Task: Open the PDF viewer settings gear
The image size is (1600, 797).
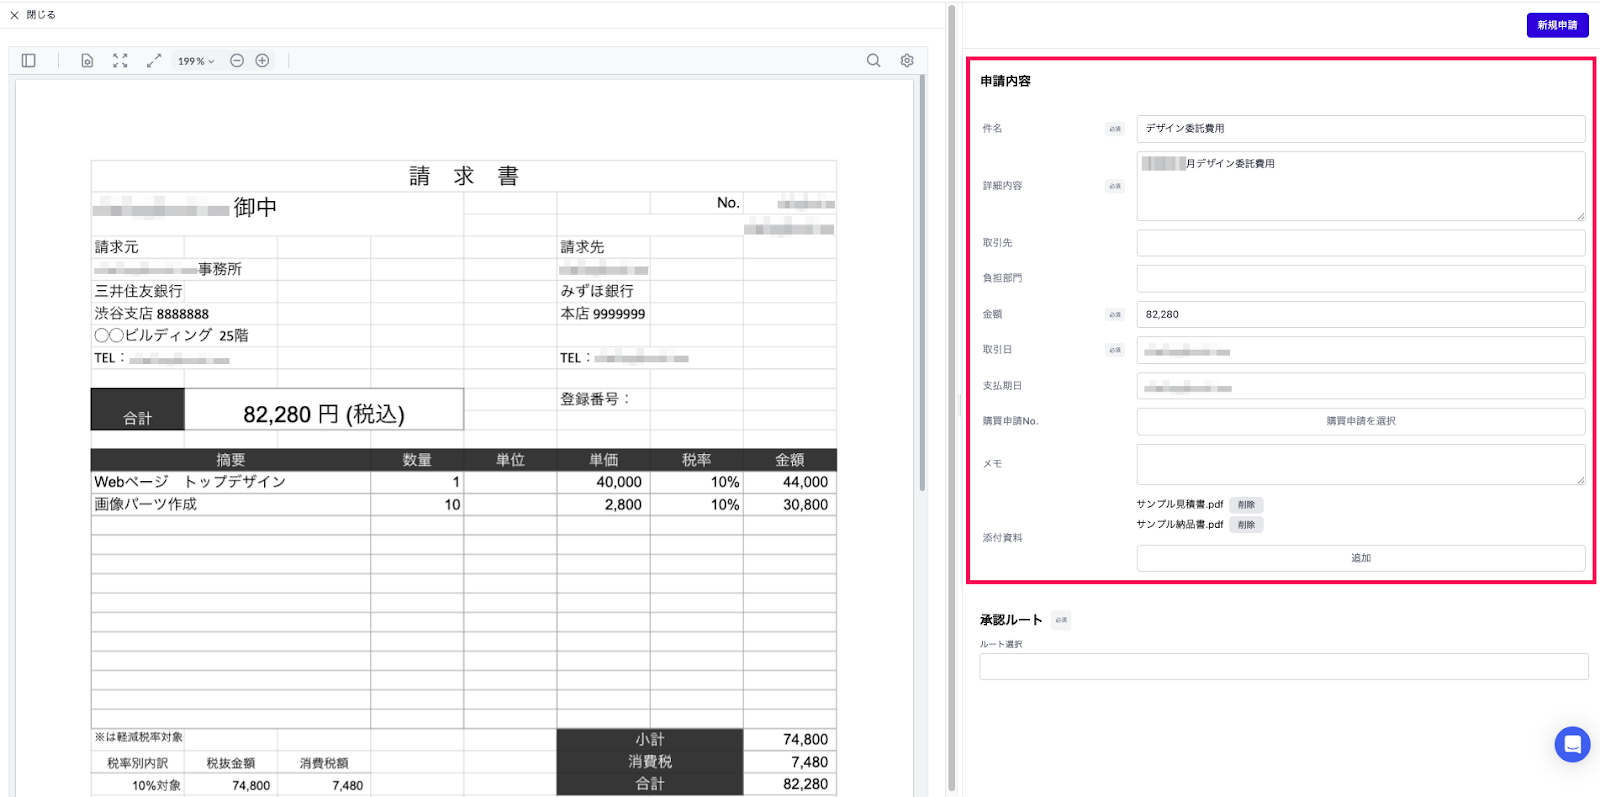Action: pyautogui.click(x=907, y=61)
